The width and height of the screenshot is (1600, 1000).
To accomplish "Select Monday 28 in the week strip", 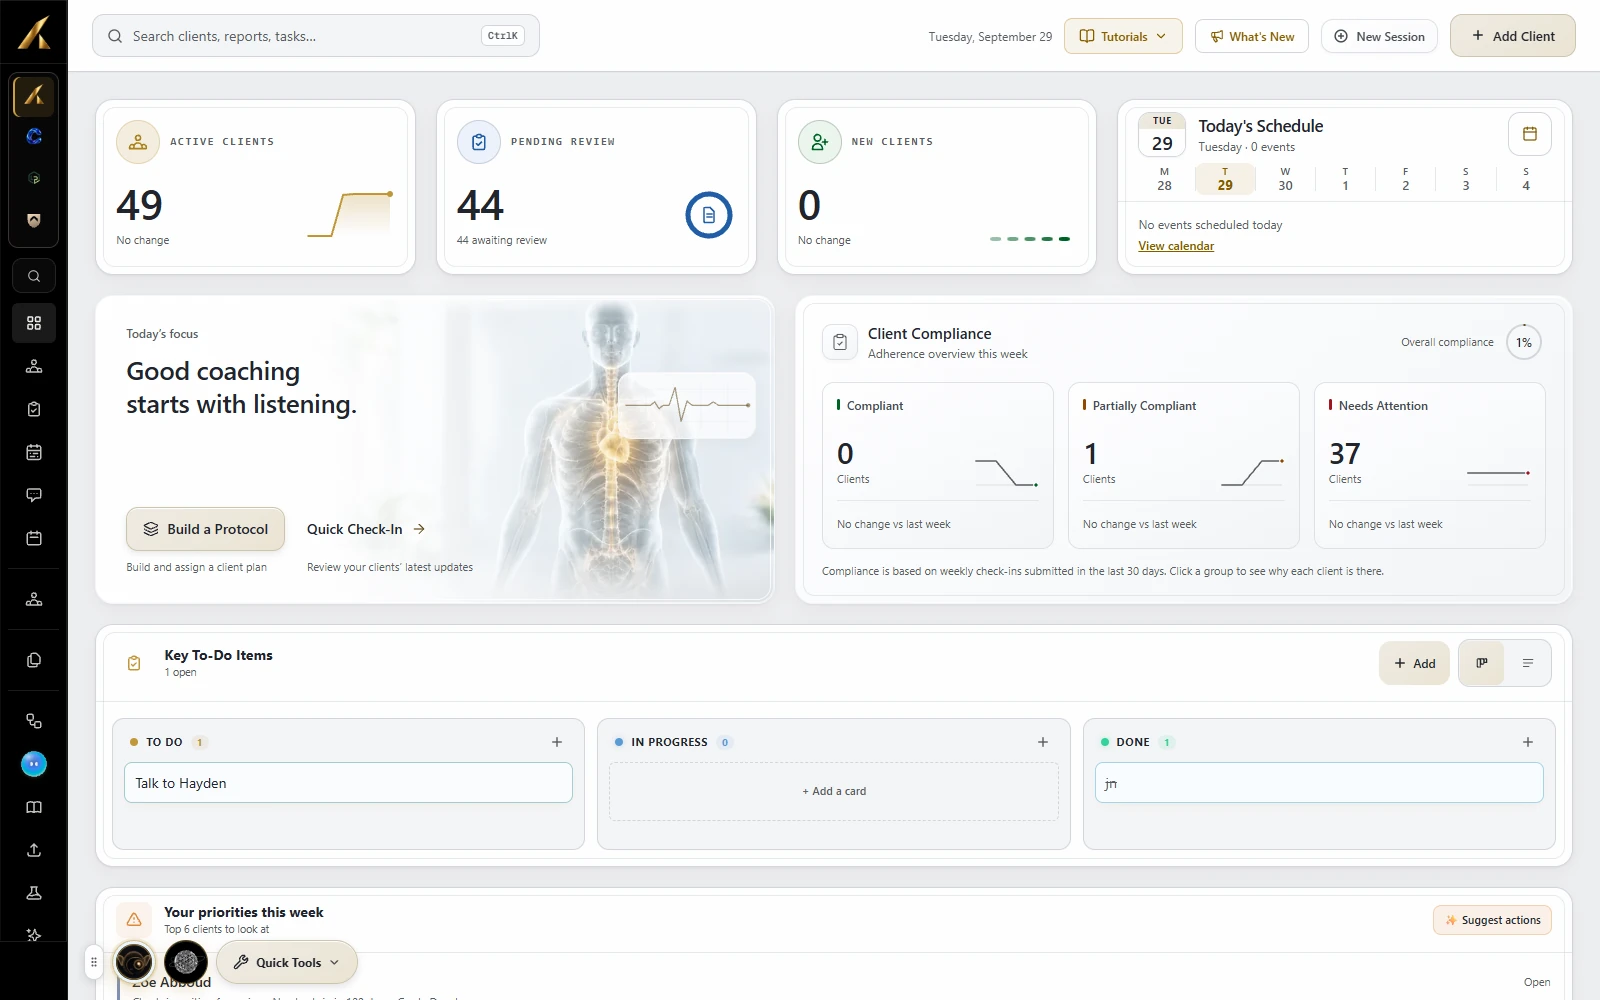I will tap(1164, 179).
